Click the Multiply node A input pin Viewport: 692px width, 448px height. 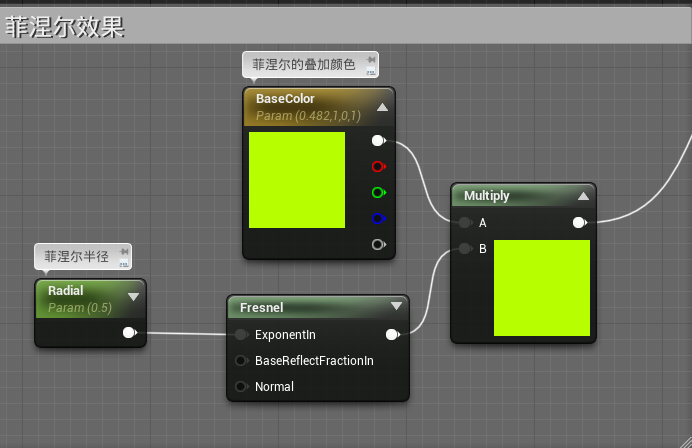coord(465,222)
